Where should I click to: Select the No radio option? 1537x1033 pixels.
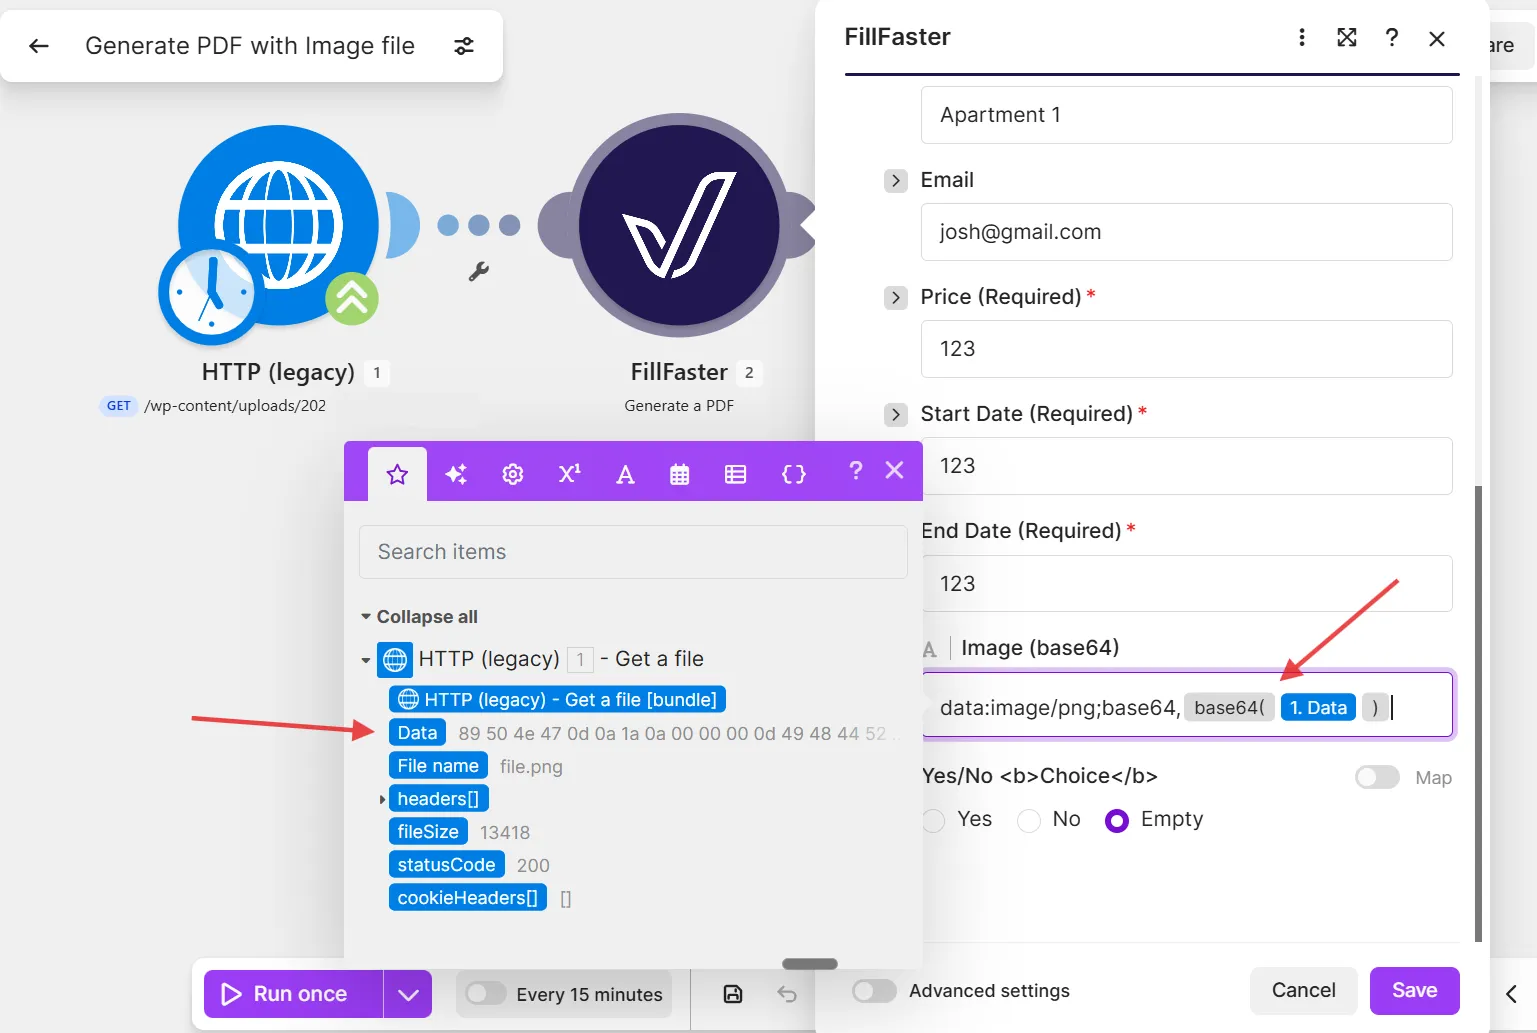(x=1029, y=820)
